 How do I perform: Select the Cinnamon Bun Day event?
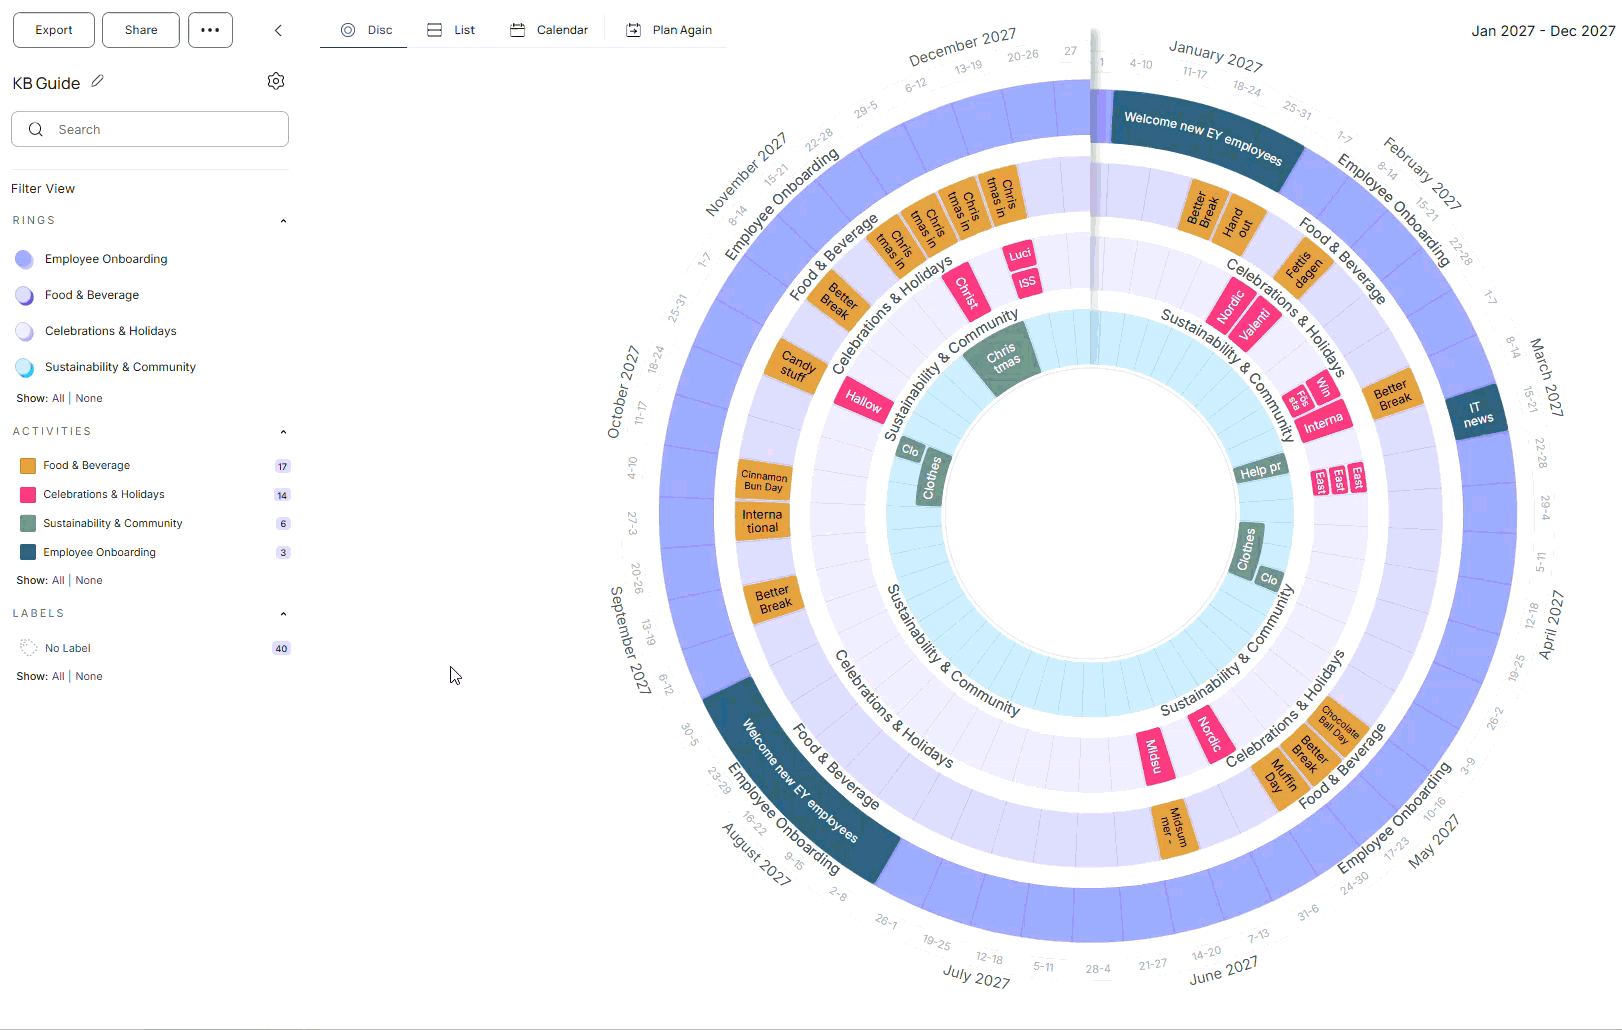(764, 481)
